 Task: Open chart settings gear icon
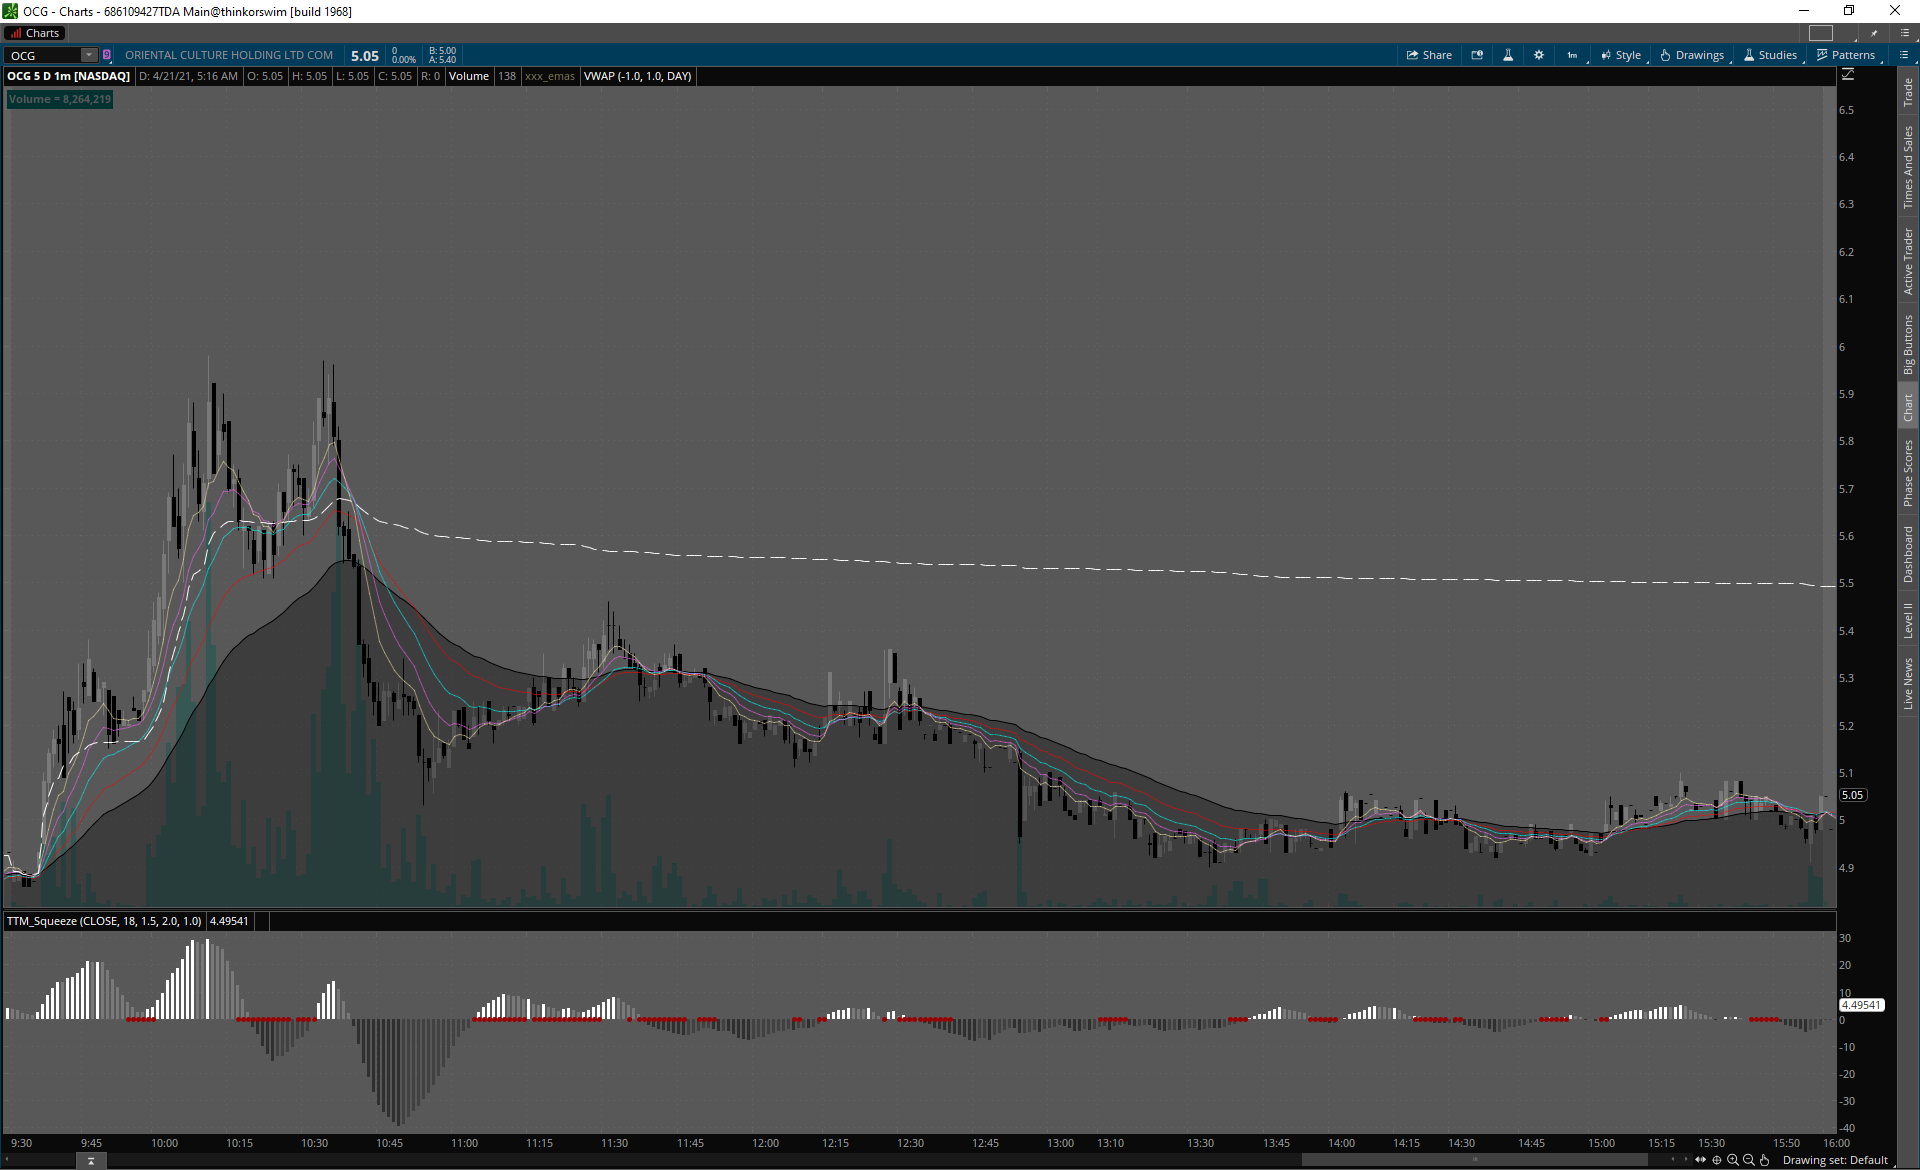click(x=1539, y=55)
